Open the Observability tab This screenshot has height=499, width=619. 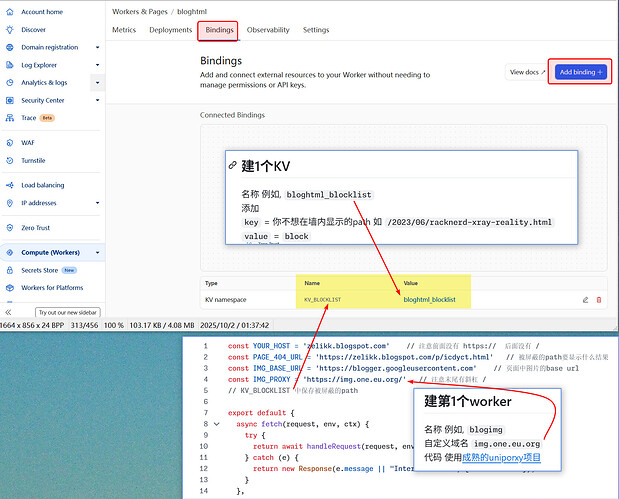[268, 30]
